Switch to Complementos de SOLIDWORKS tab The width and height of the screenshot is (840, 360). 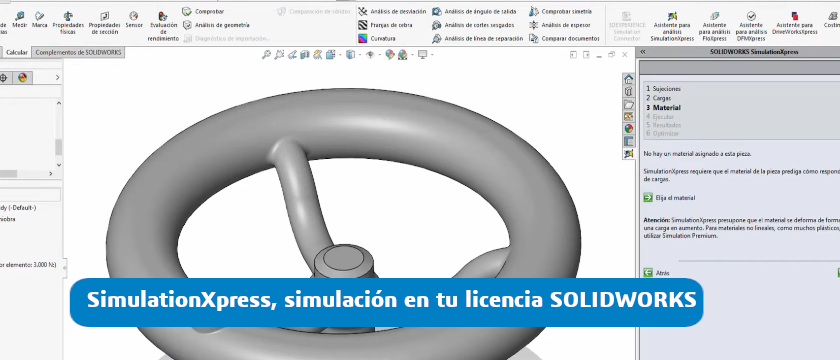click(x=78, y=52)
